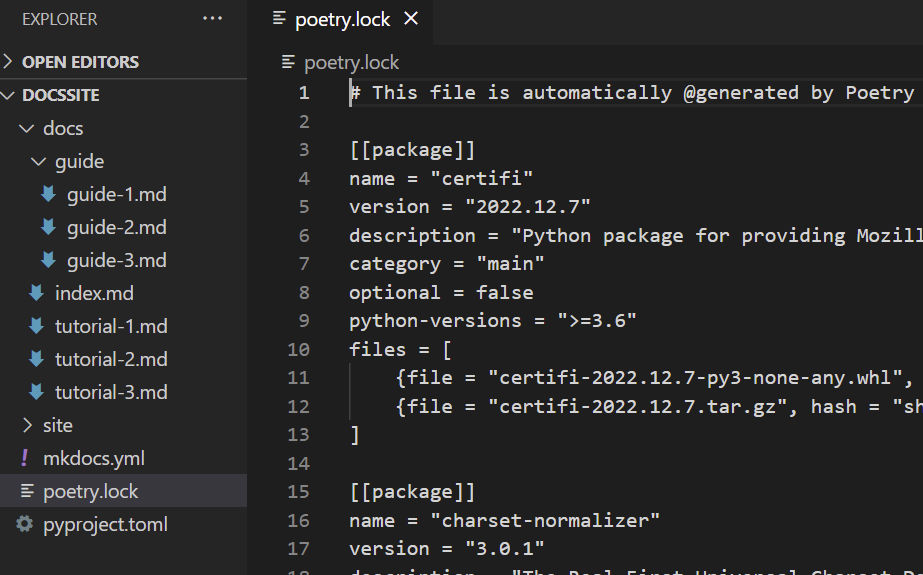Click markdown icon beside tutorial-2.md
923x575 pixels.
[36, 358]
